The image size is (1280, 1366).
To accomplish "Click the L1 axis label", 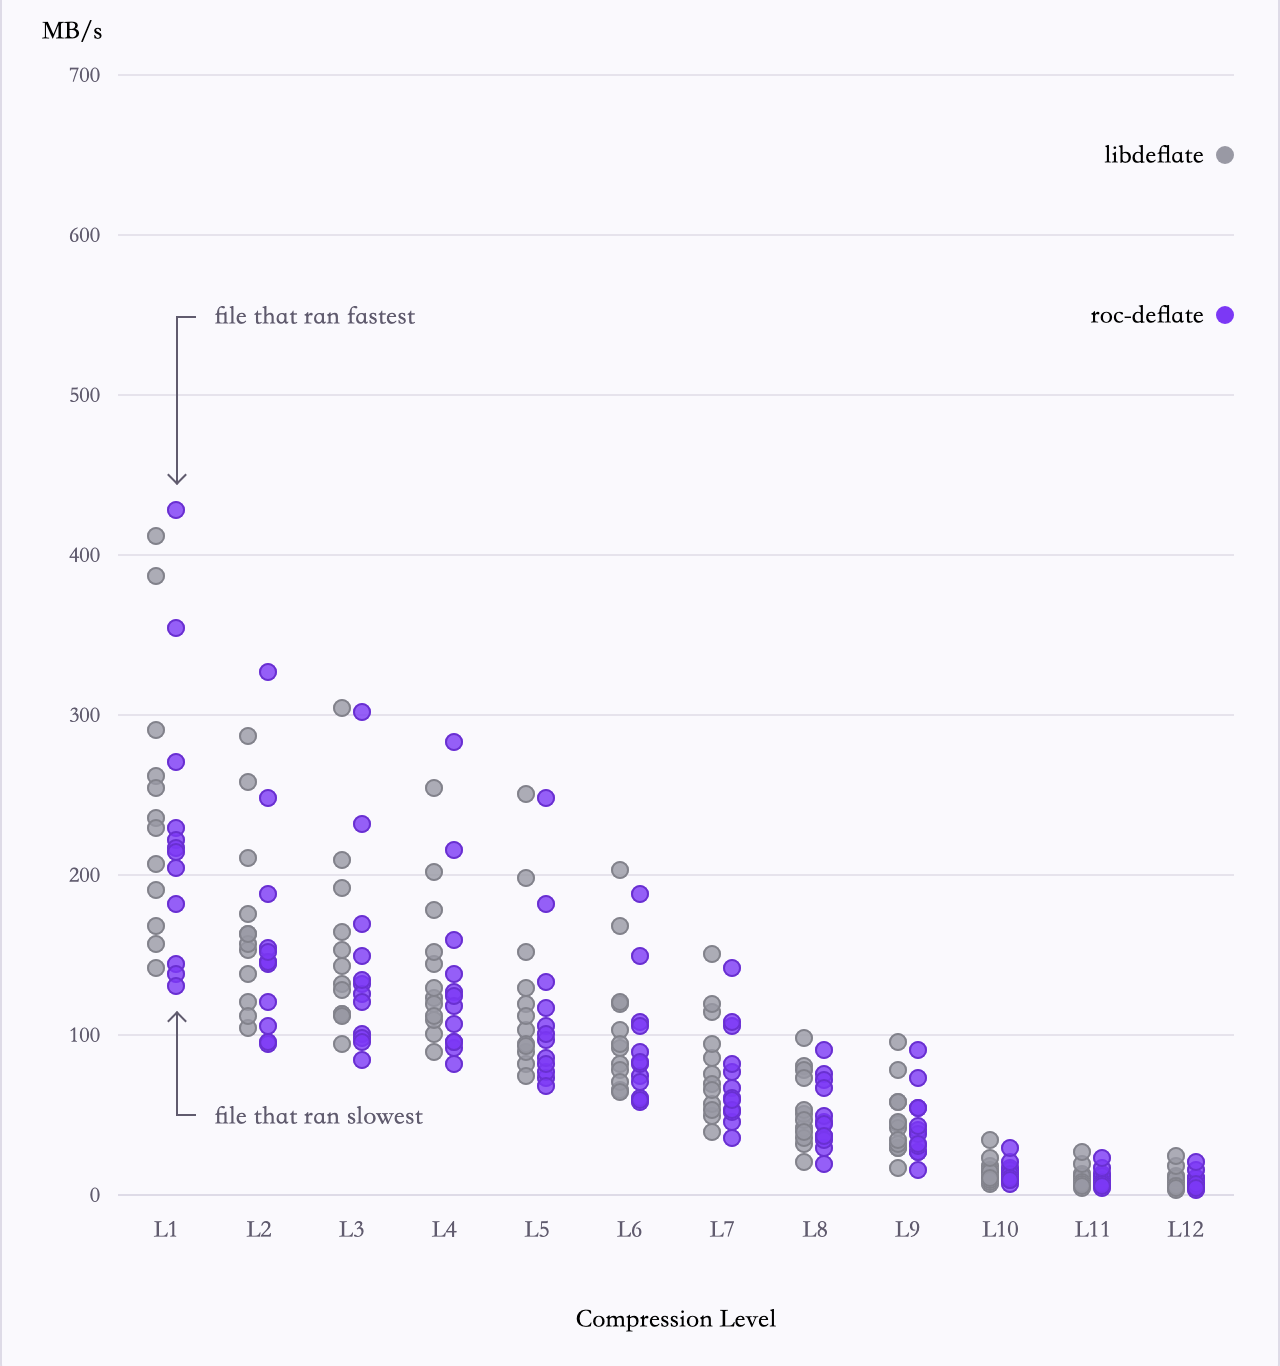I will tap(166, 1229).
